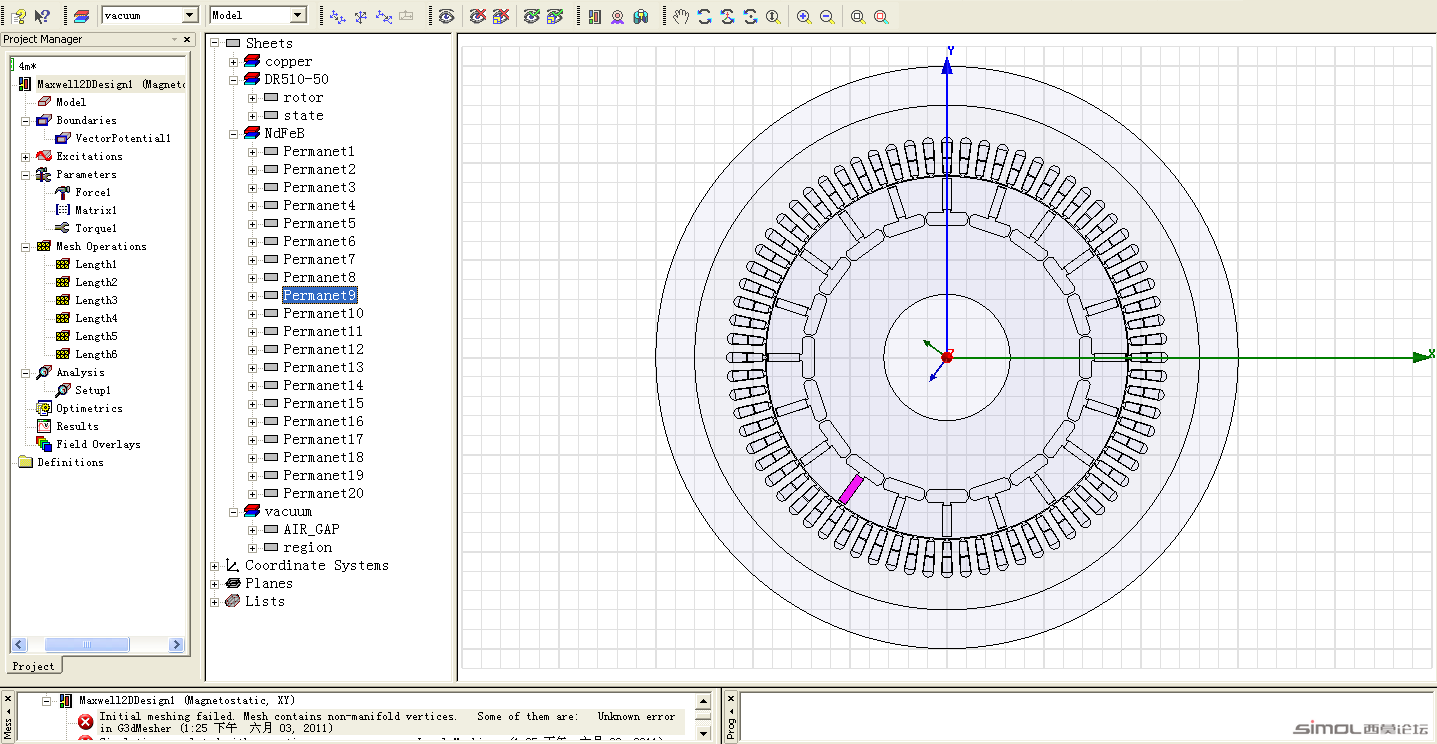Select Setup1 under Analysis
Screen dimensions: 1437x744
93,390
